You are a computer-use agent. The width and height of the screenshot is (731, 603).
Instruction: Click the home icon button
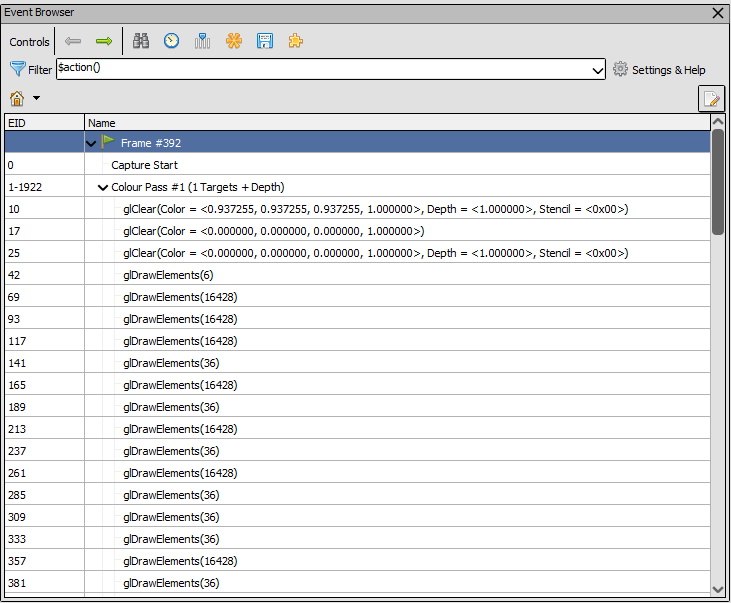17,98
